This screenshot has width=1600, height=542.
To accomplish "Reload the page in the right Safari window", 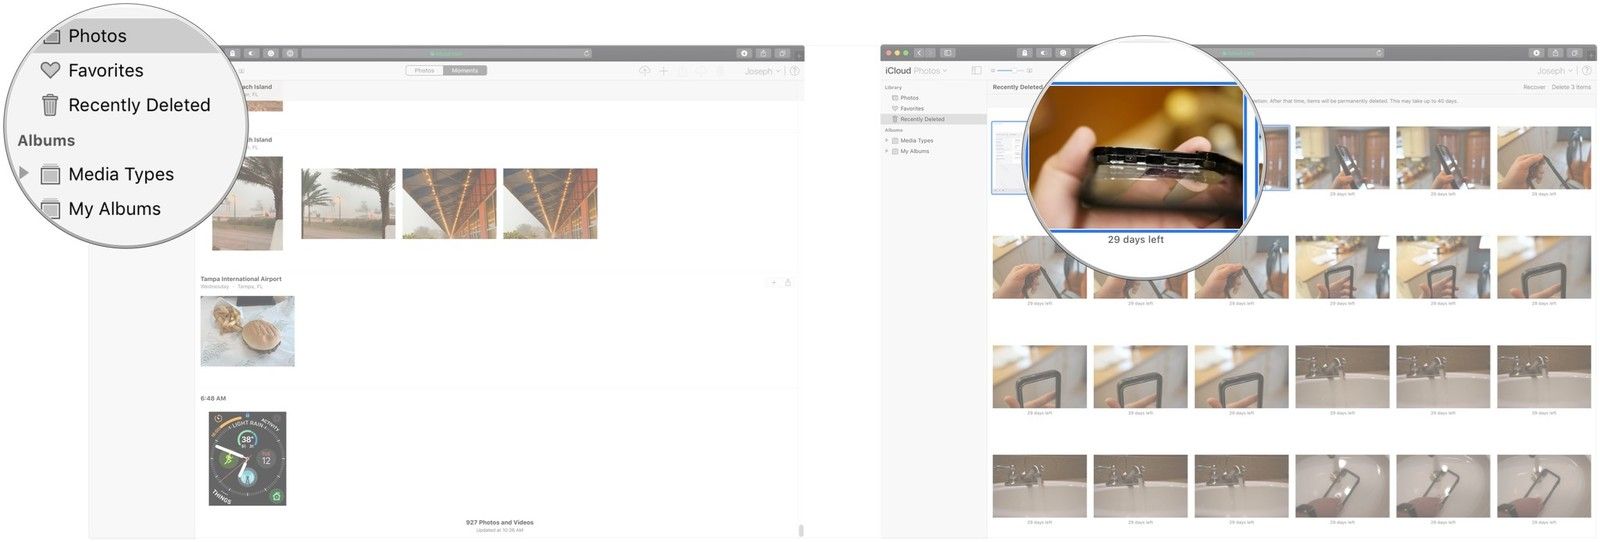I will pyautogui.click(x=1378, y=53).
